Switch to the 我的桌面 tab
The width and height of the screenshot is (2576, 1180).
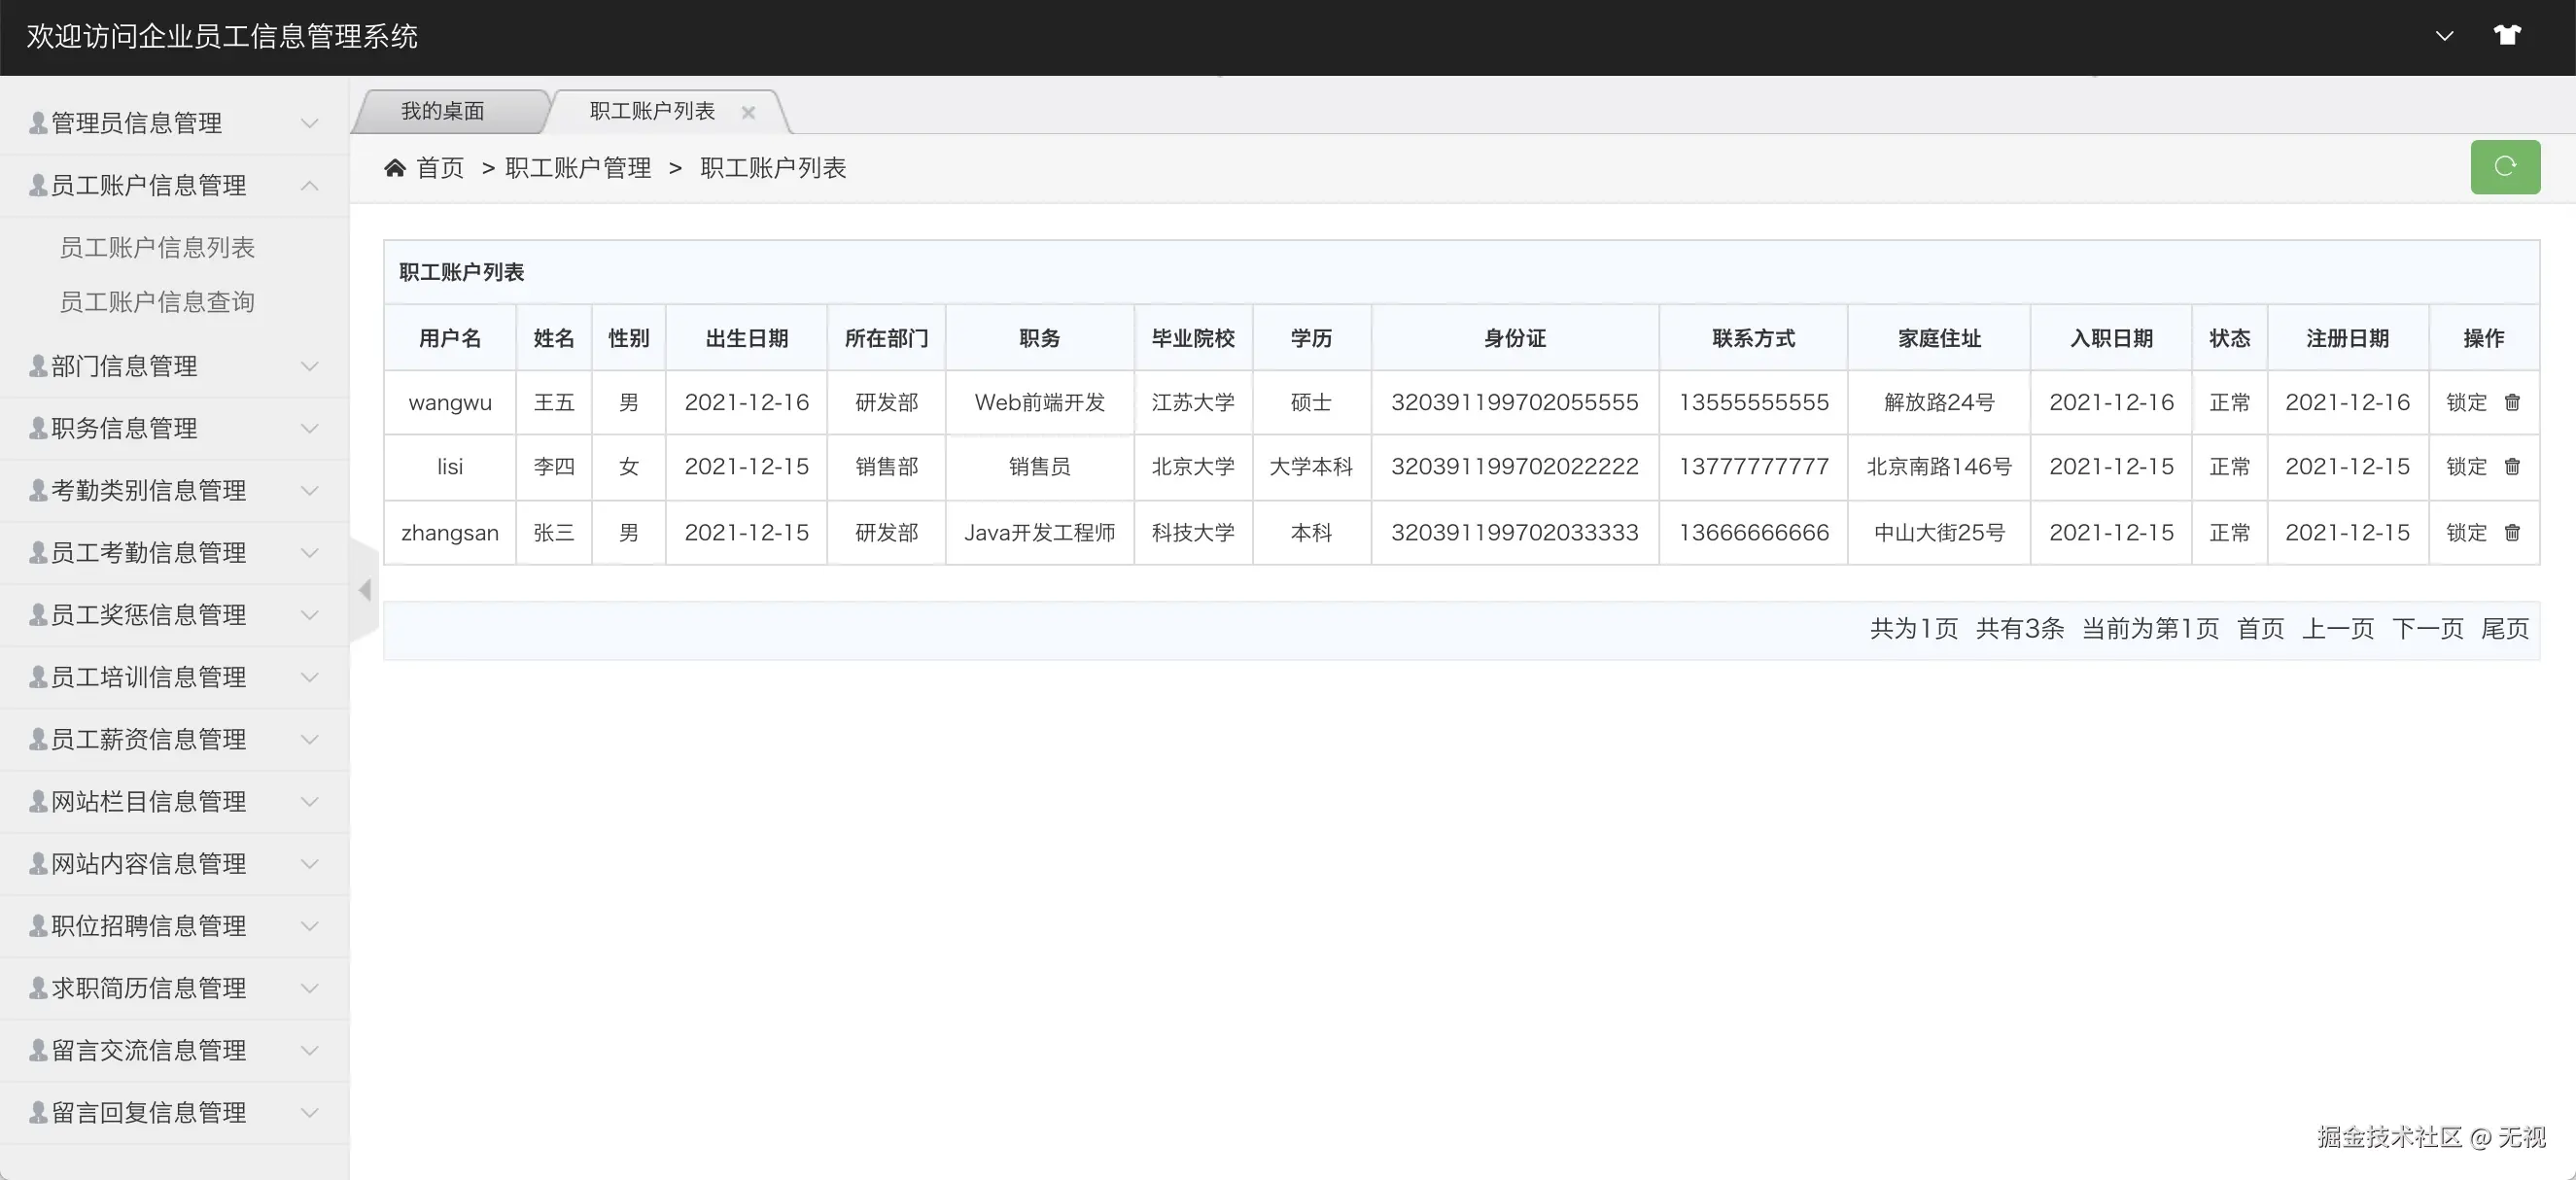(442, 111)
